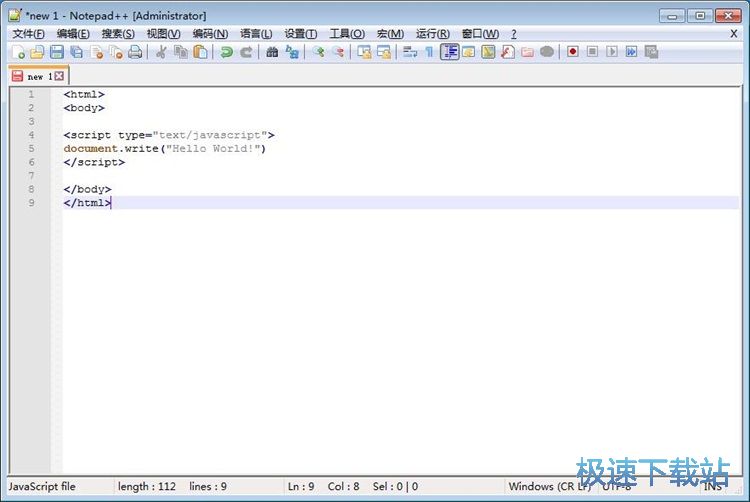750x502 pixels.
Task: Click the Close document toolbar icon
Action: [x=97, y=52]
